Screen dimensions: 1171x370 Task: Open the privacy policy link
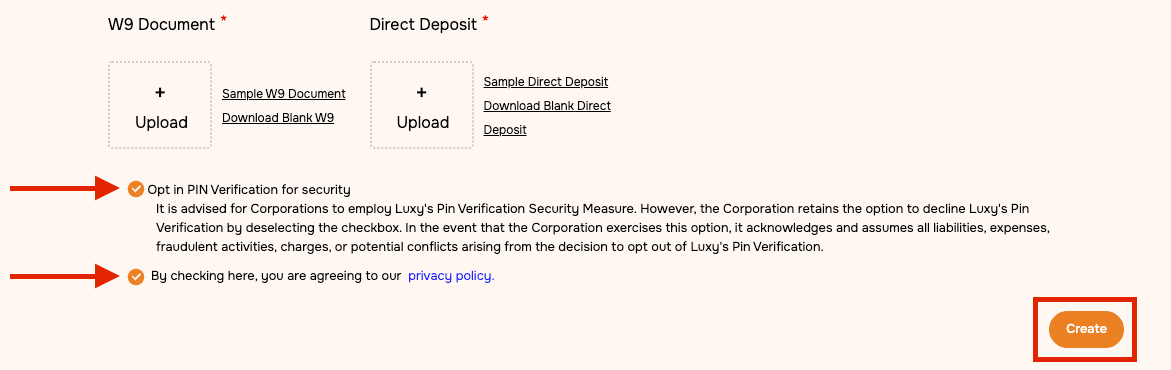(x=451, y=276)
